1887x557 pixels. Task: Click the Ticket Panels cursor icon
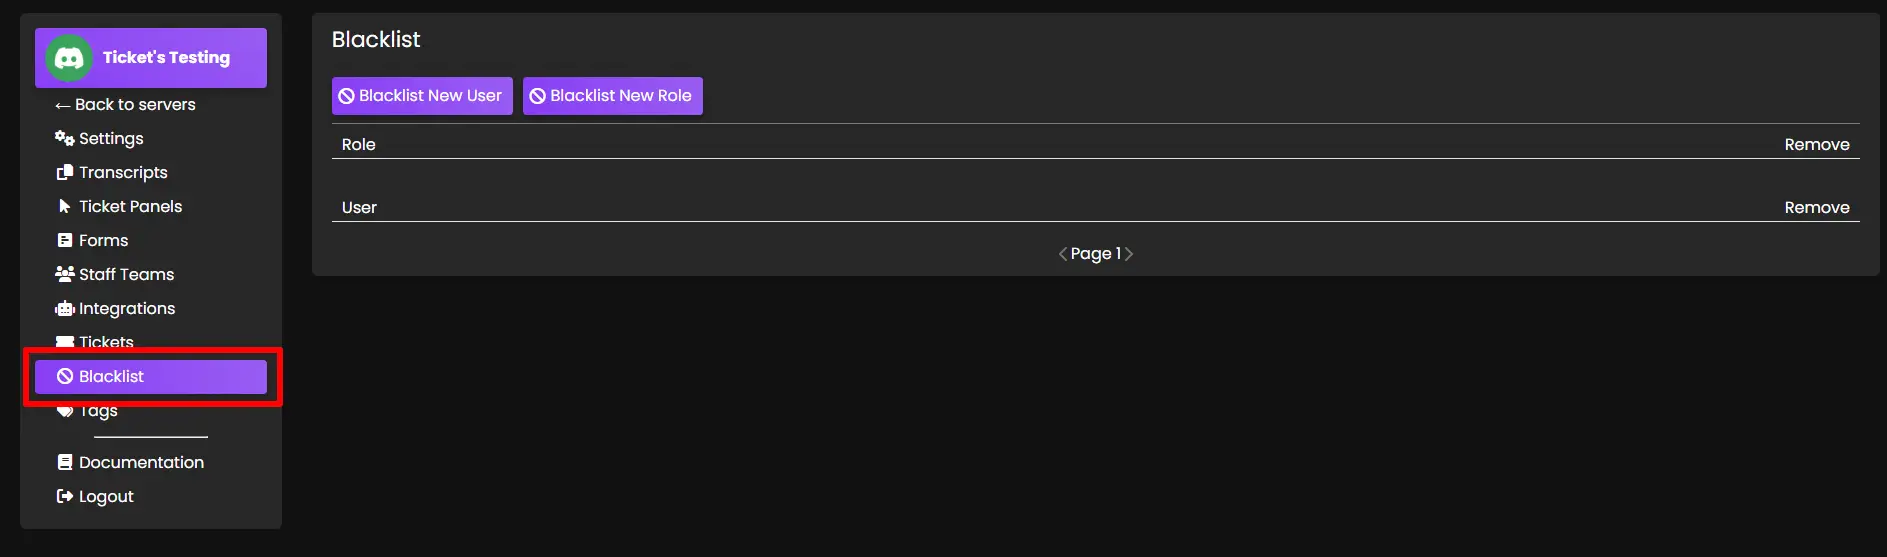point(65,206)
